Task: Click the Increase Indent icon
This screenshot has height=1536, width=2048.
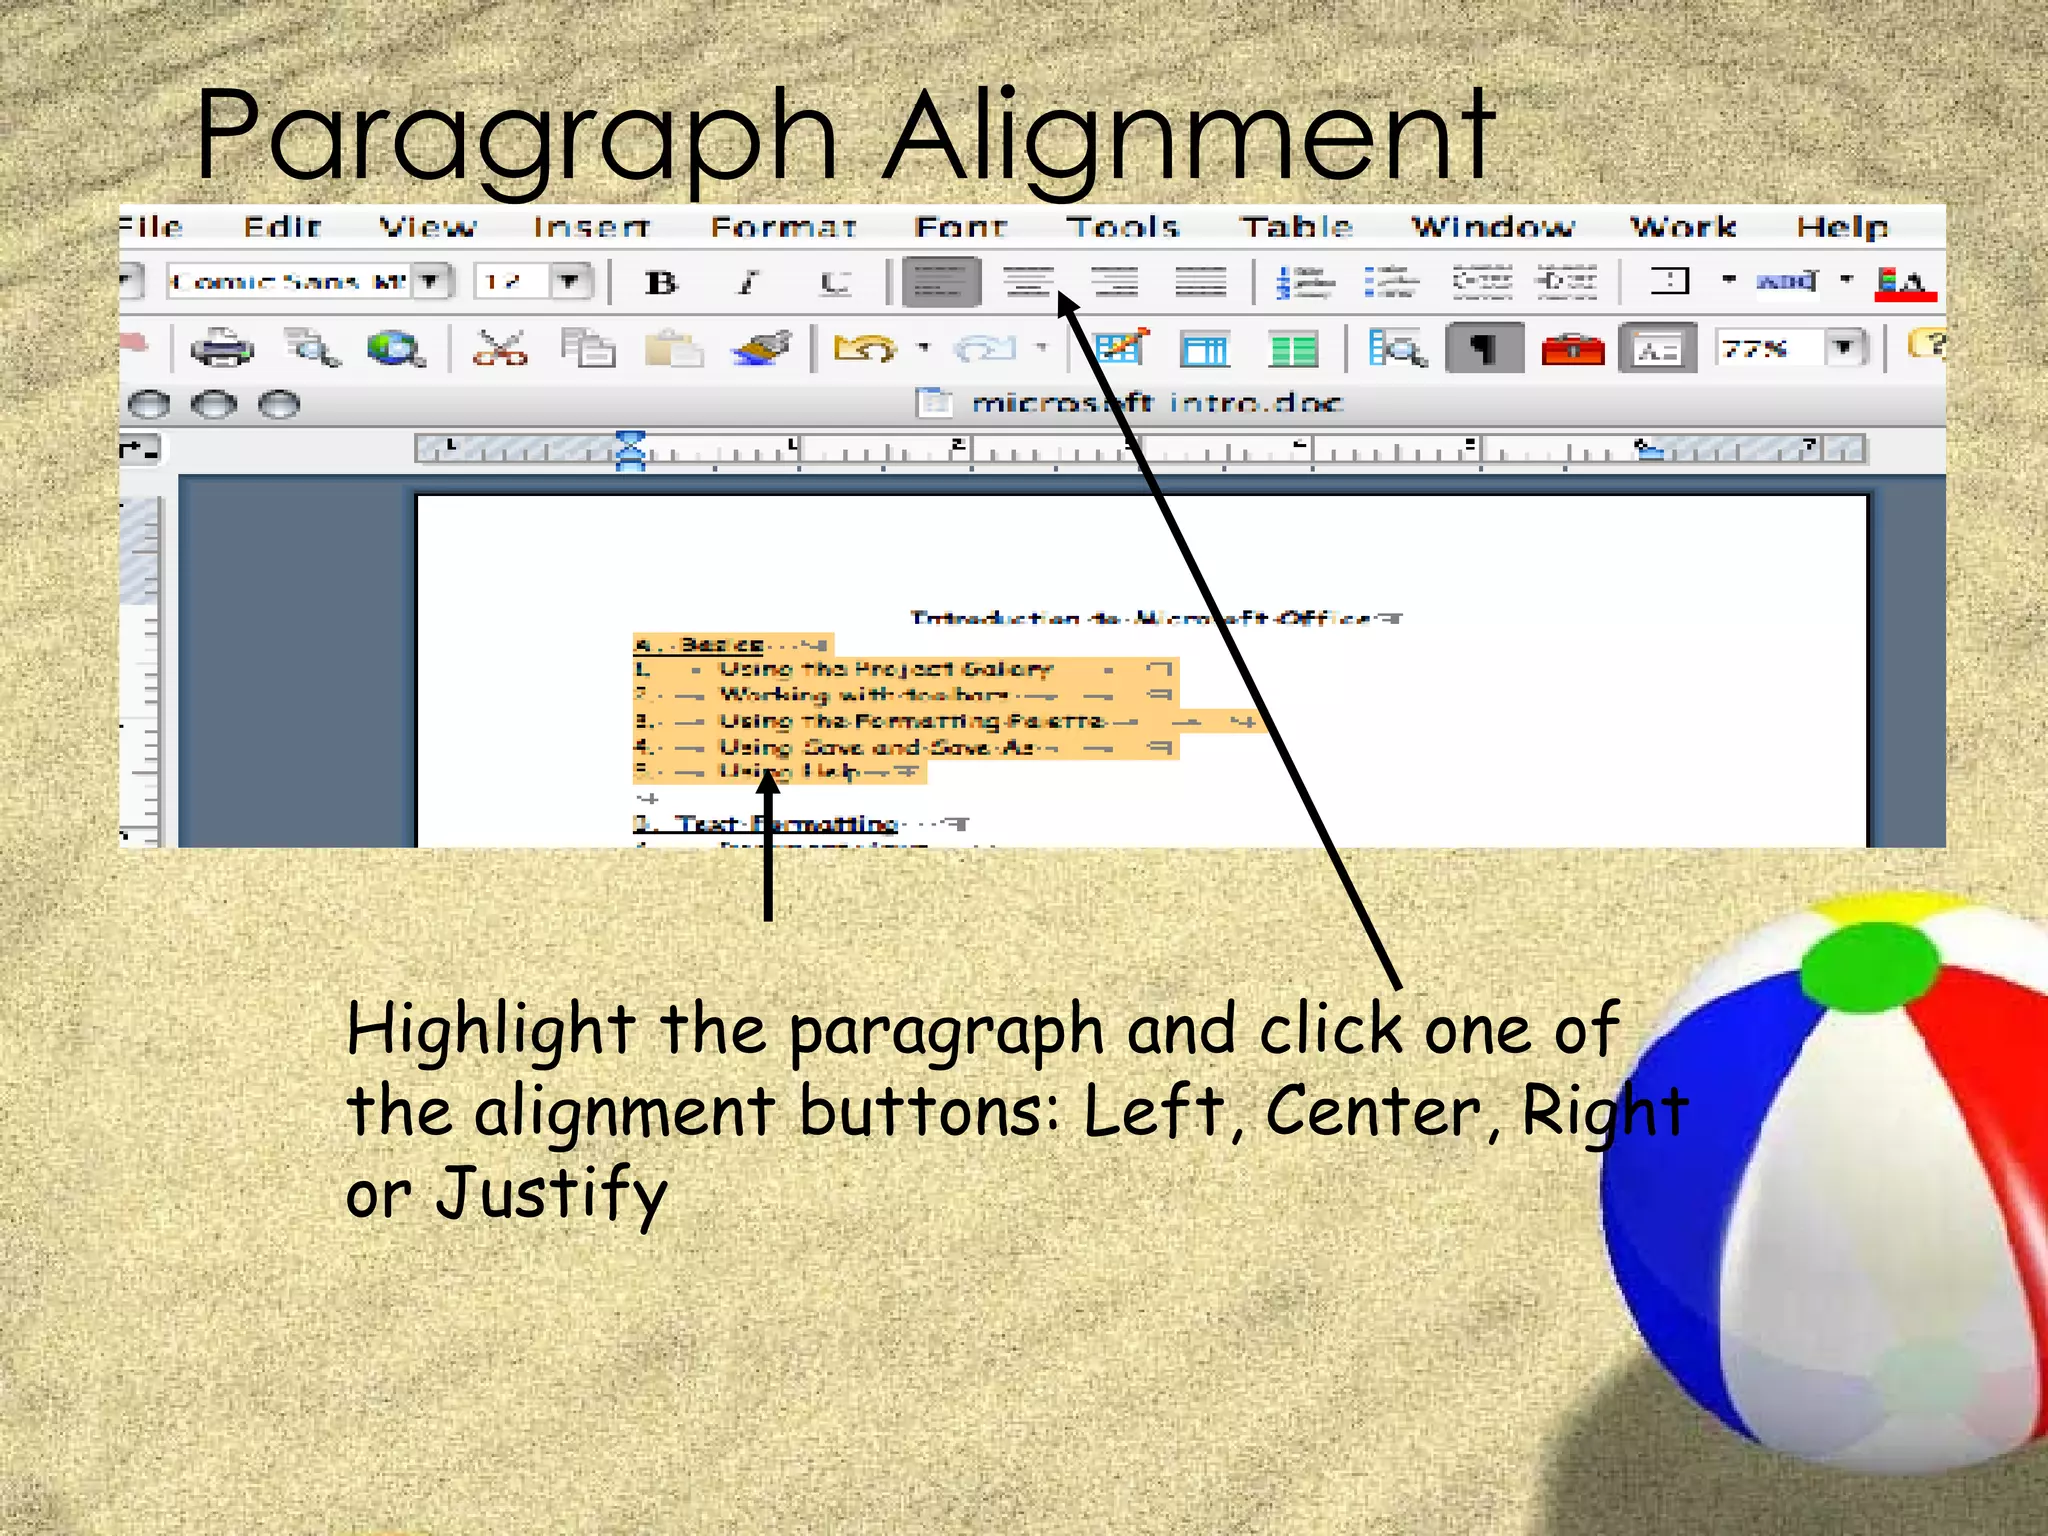Action: click(x=1567, y=283)
